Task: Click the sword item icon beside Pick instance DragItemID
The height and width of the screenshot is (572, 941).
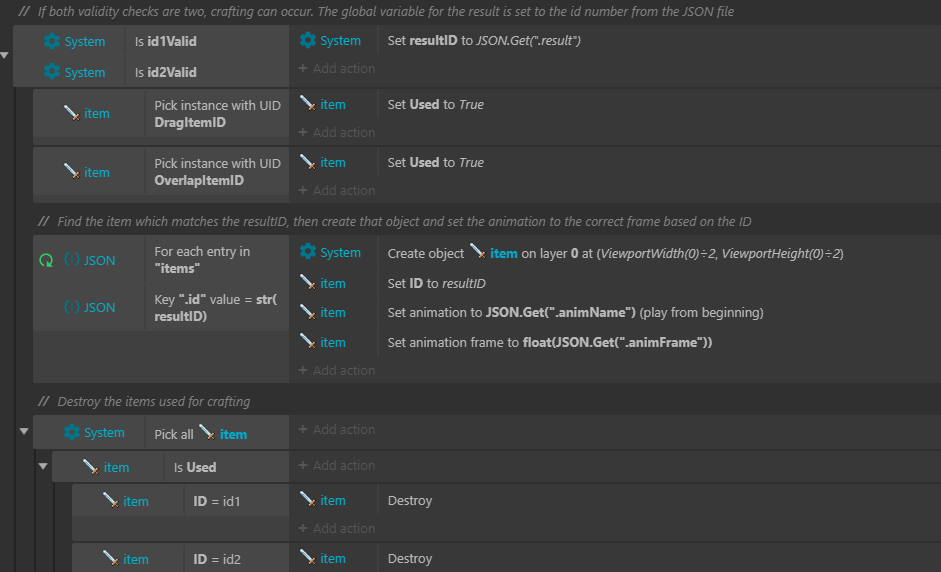Action: 71,113
